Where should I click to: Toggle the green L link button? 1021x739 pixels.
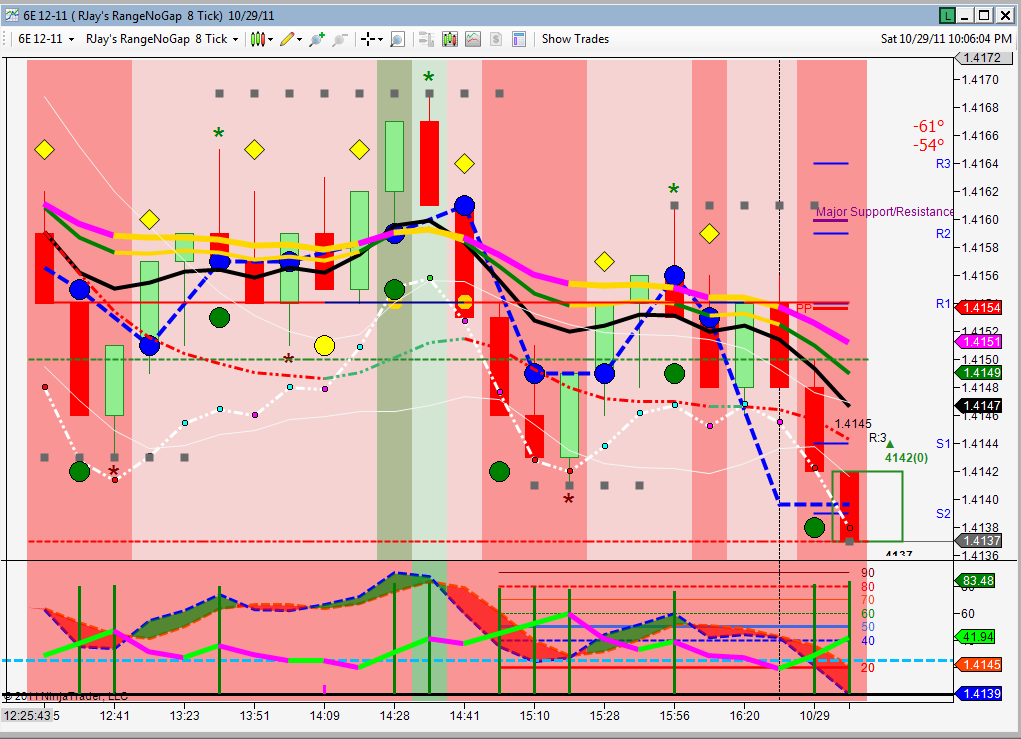(947, 15)
